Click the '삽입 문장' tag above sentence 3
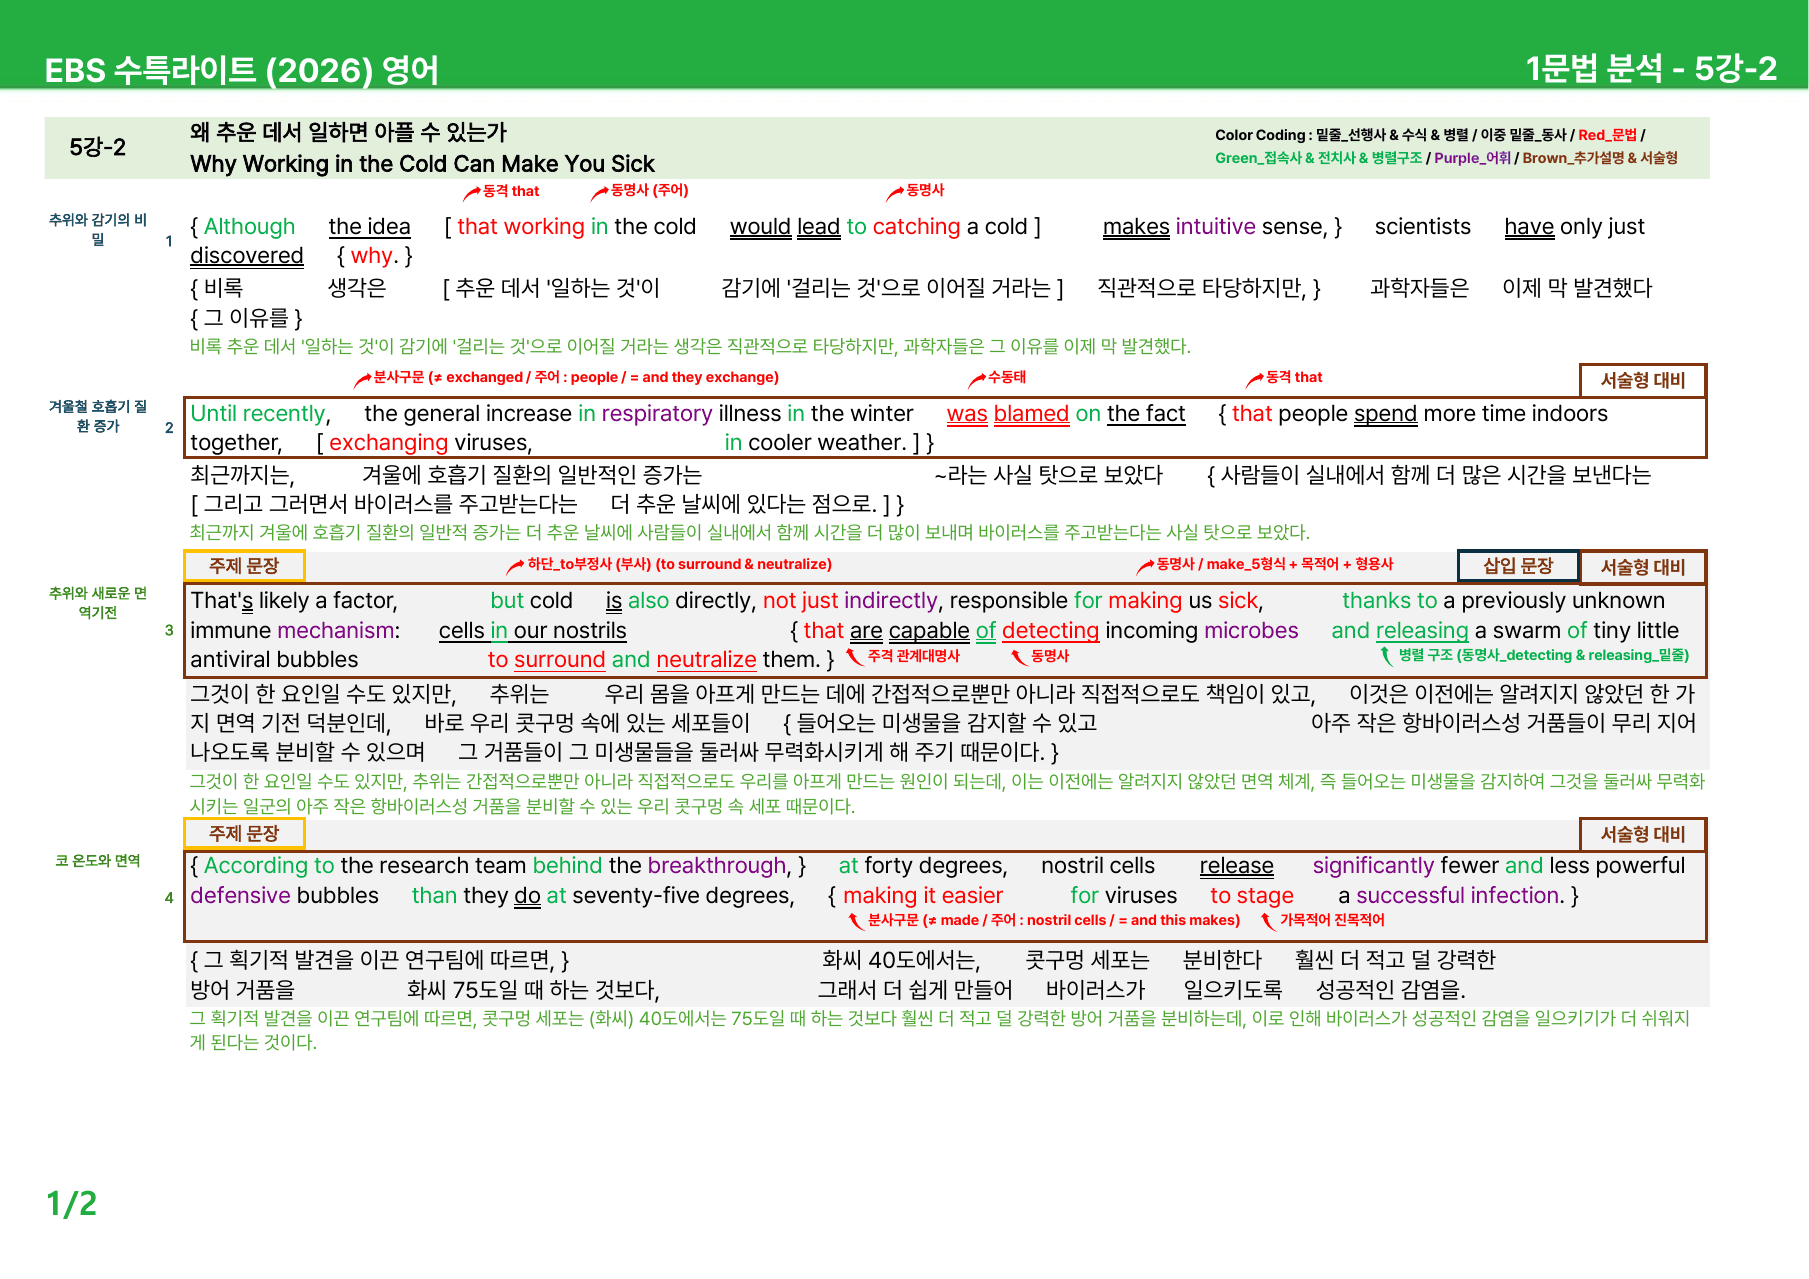1809x1279 pixels. 1518,566
